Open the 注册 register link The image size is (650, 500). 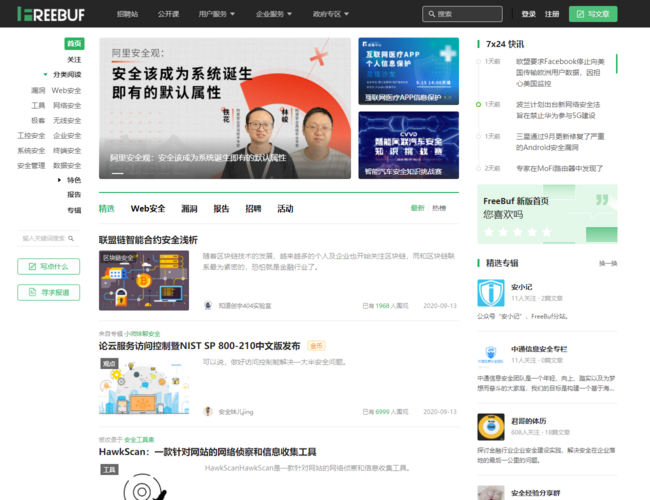(552, 14)
